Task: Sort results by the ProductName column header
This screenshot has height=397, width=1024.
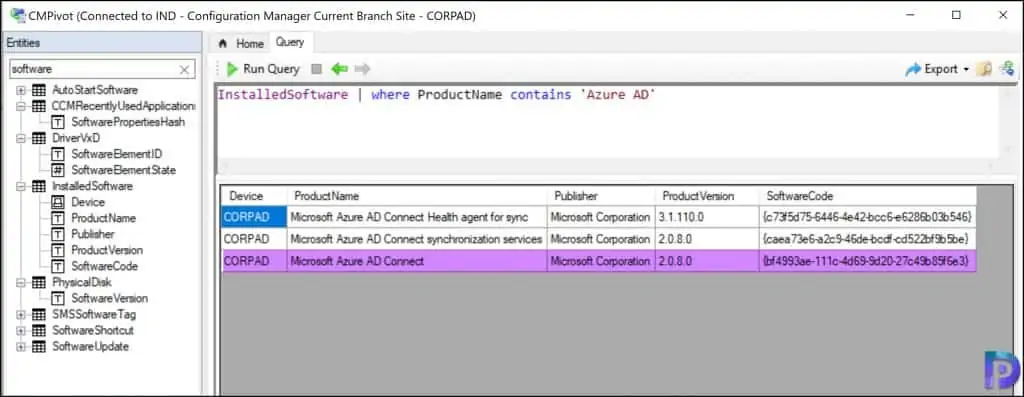Action: pyautogui.click(x=417, y=196)
